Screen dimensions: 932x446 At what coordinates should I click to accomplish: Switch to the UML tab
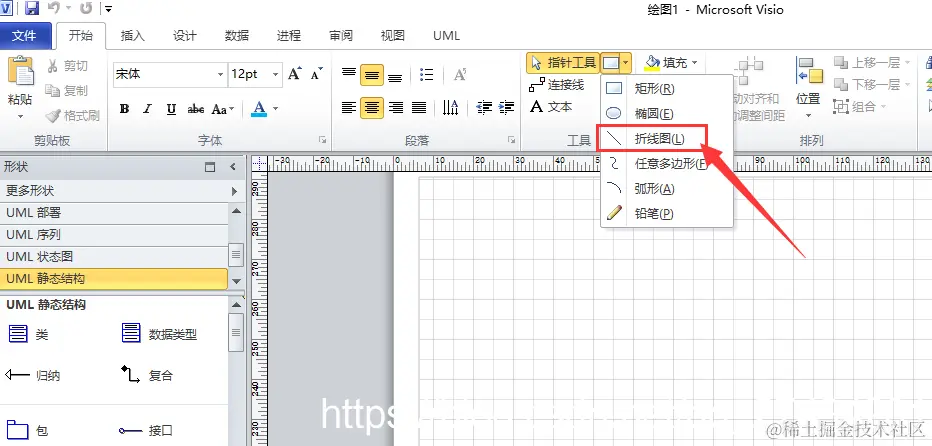[446, 36]
